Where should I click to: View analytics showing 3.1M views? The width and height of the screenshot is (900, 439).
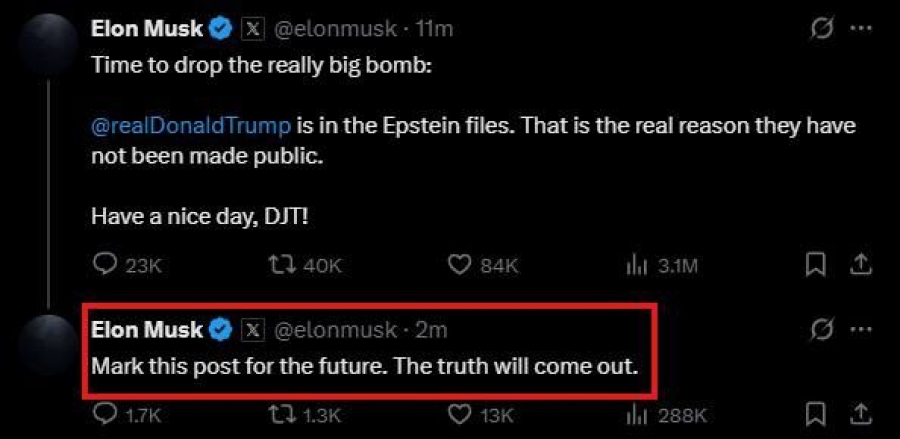pyautogui.click(x=661, y=265)
